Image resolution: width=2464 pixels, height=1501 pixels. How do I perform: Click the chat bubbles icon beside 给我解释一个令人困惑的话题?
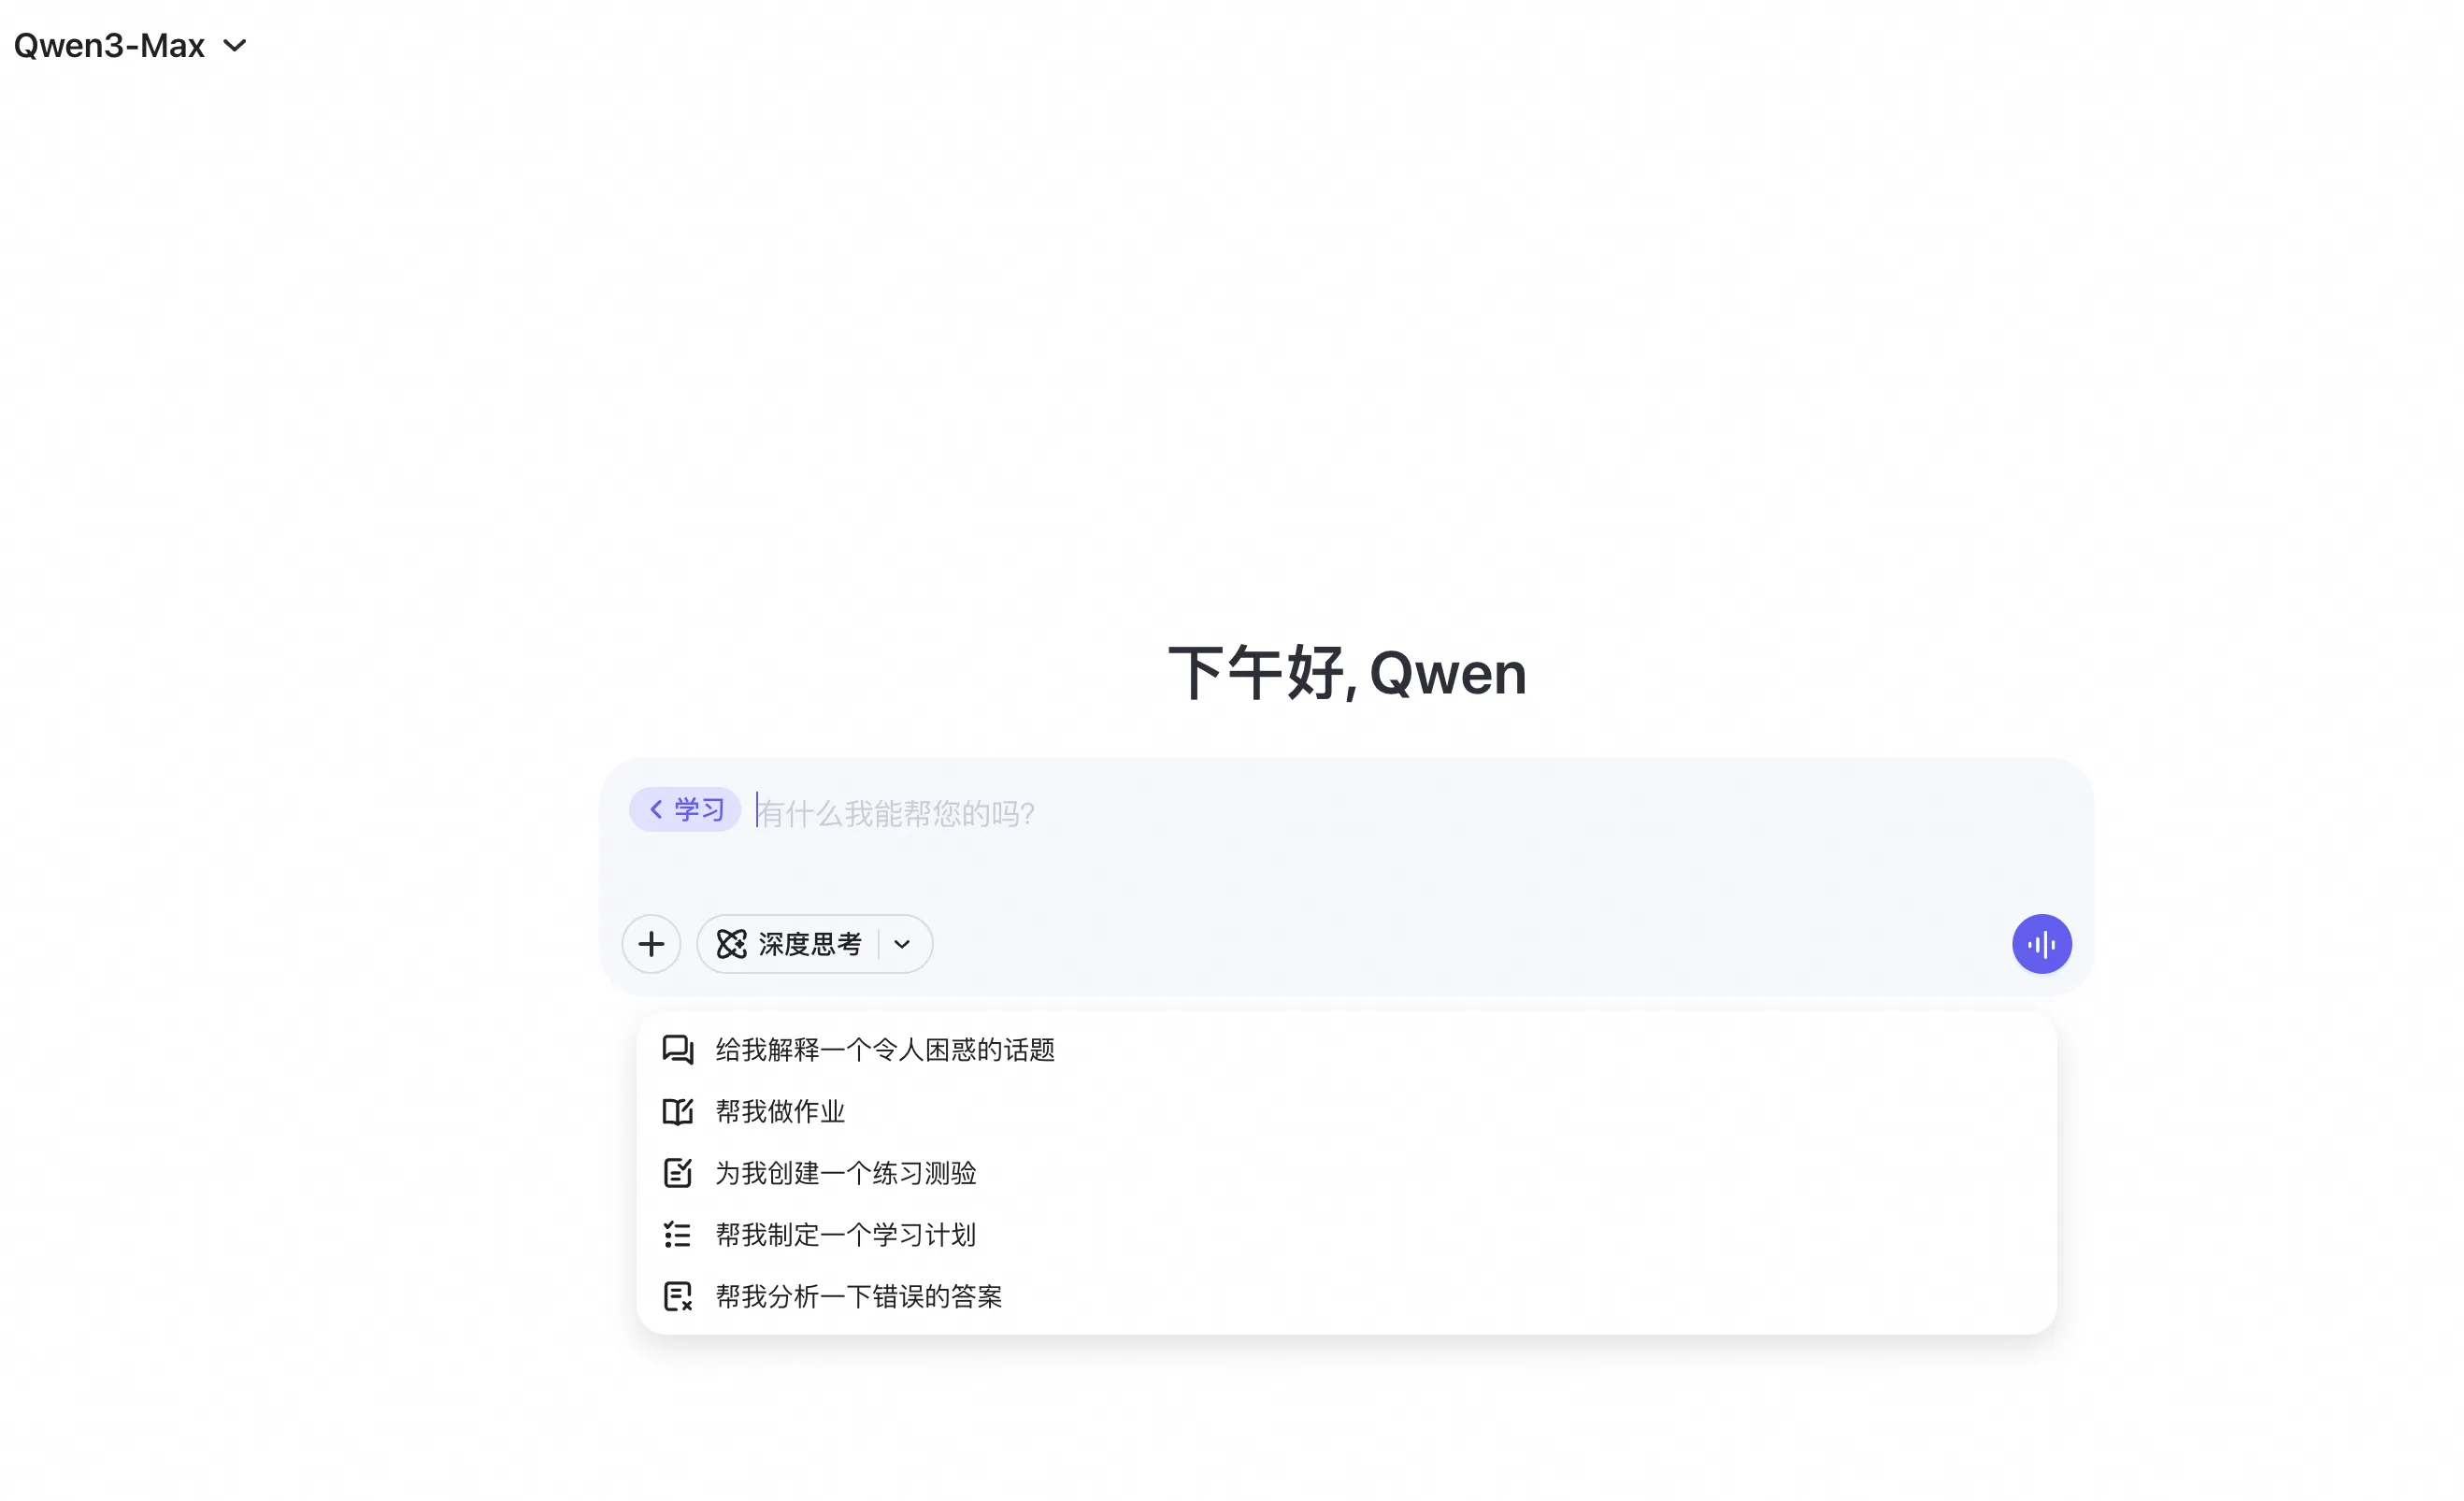(677, 1049)
